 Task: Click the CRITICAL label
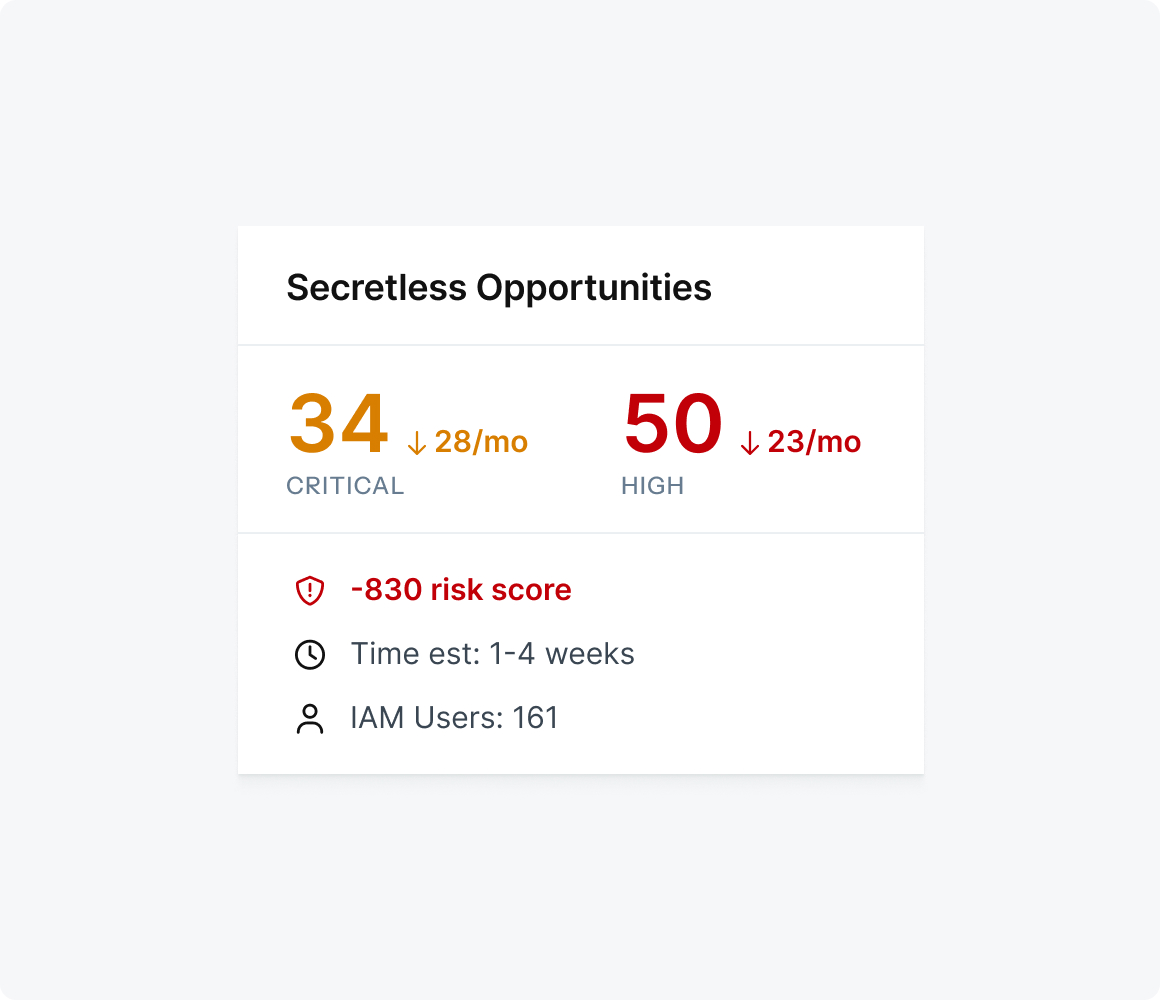(x=345, y=486)
